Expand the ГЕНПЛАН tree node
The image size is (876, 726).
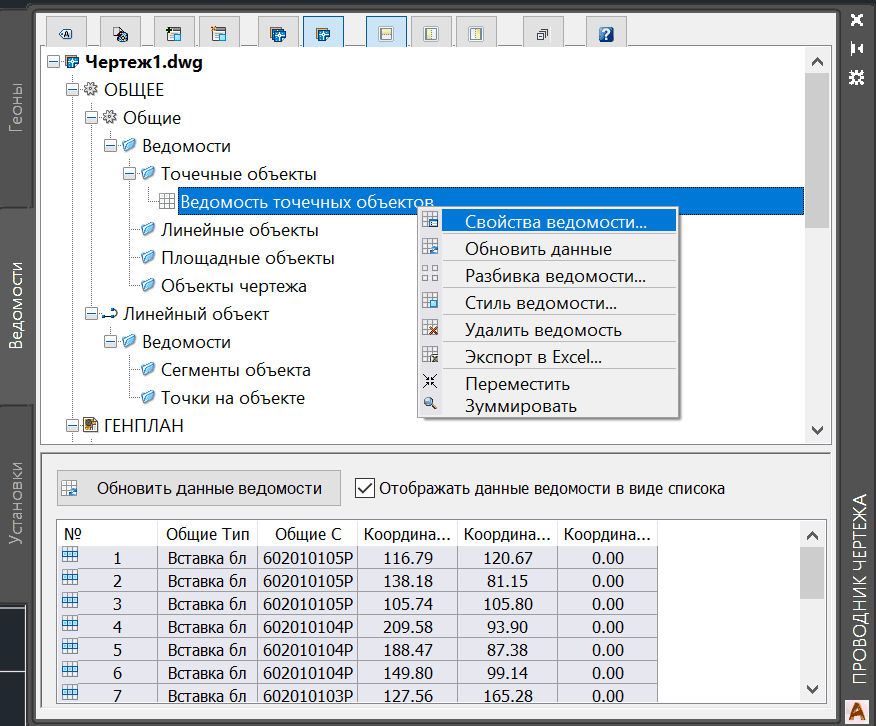click(x=71, y=426)
